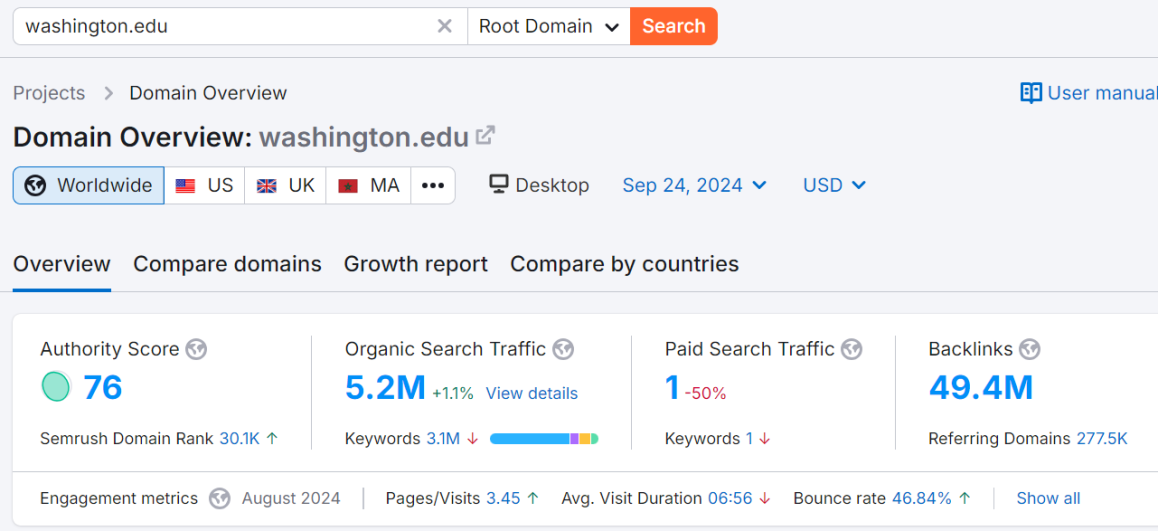This screenshot has width=1158, height=531.
Task: Open organic Keywords 3.1M value
Action: click(443, 439)
